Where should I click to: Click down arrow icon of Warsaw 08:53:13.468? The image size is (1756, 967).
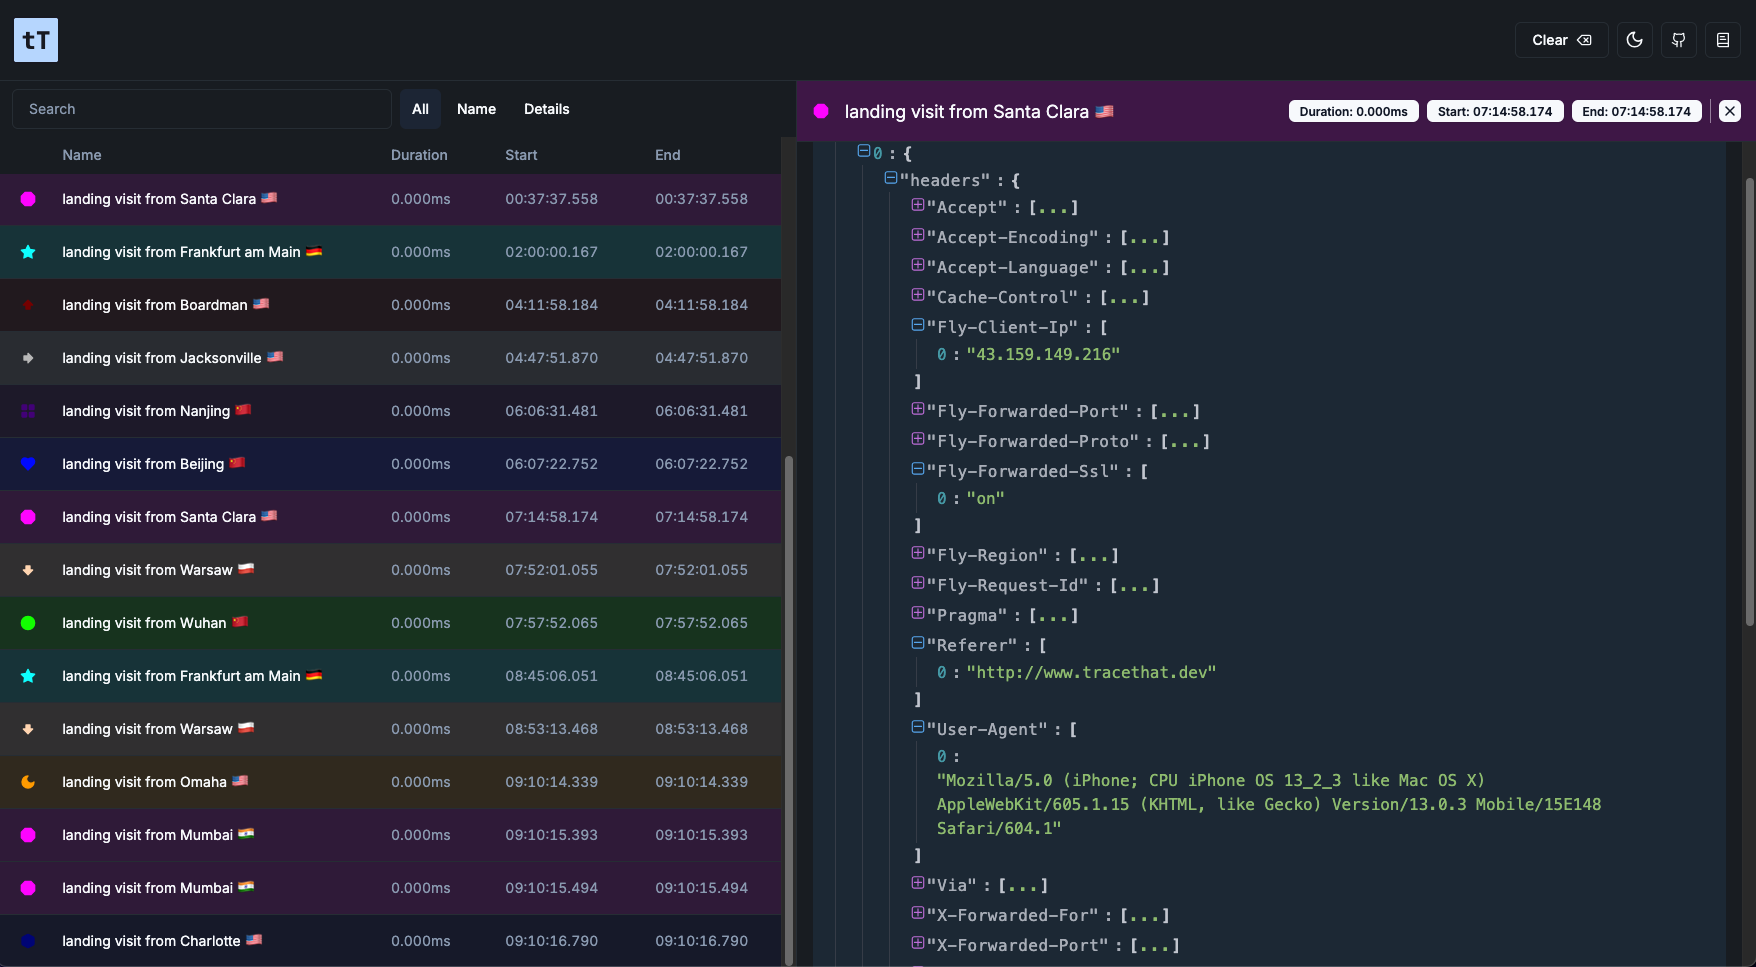[28, 729]
